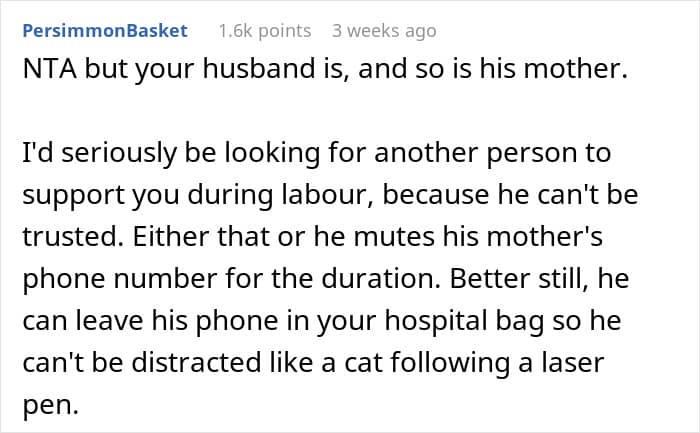Click the words 'phone number for the duration'

231,279
